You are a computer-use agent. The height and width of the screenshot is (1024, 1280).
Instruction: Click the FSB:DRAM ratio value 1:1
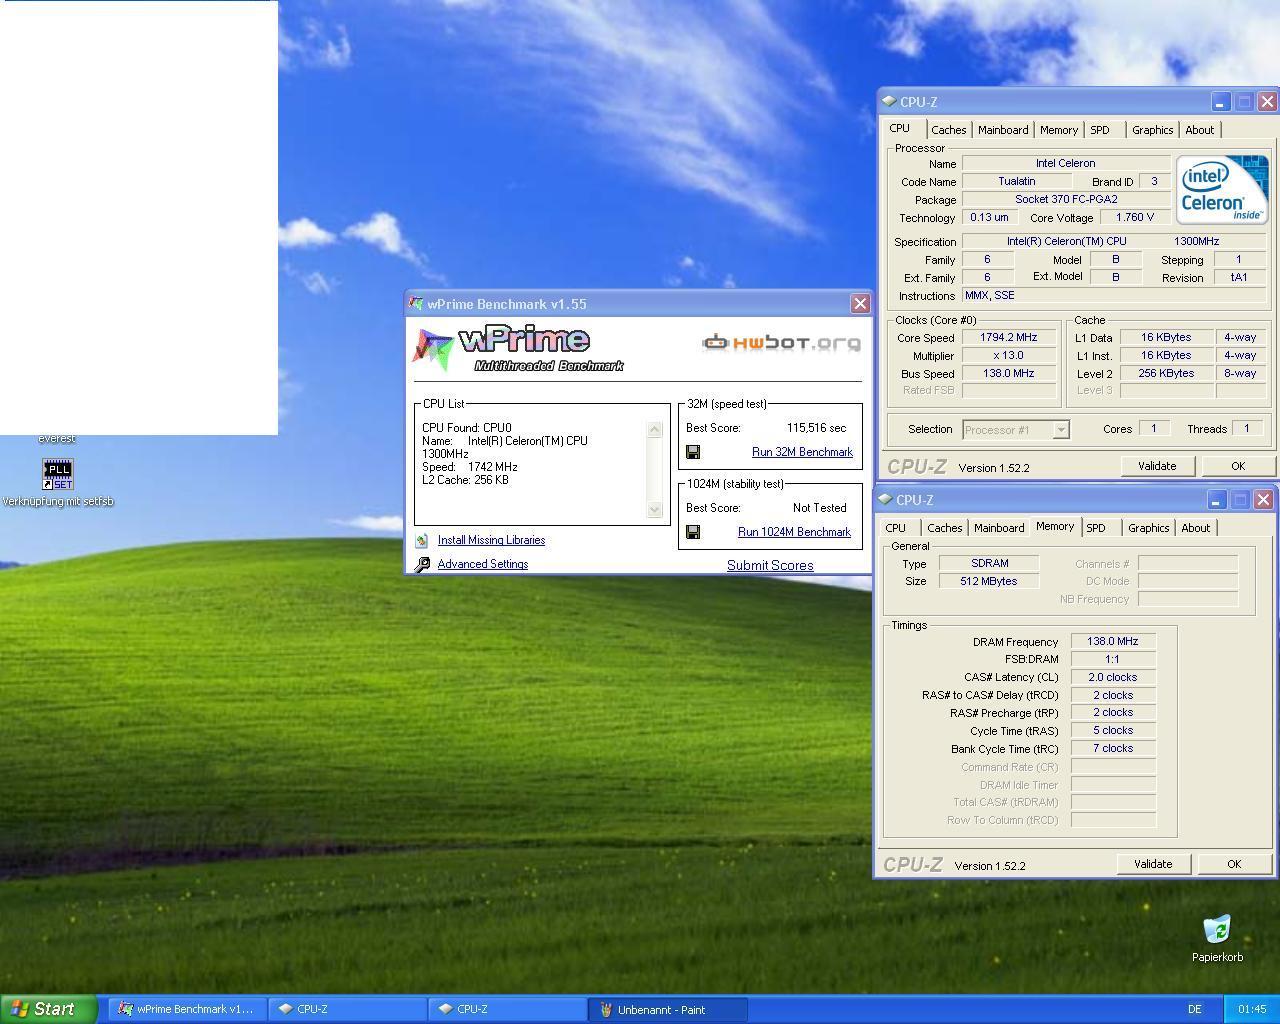point(1113,660)
